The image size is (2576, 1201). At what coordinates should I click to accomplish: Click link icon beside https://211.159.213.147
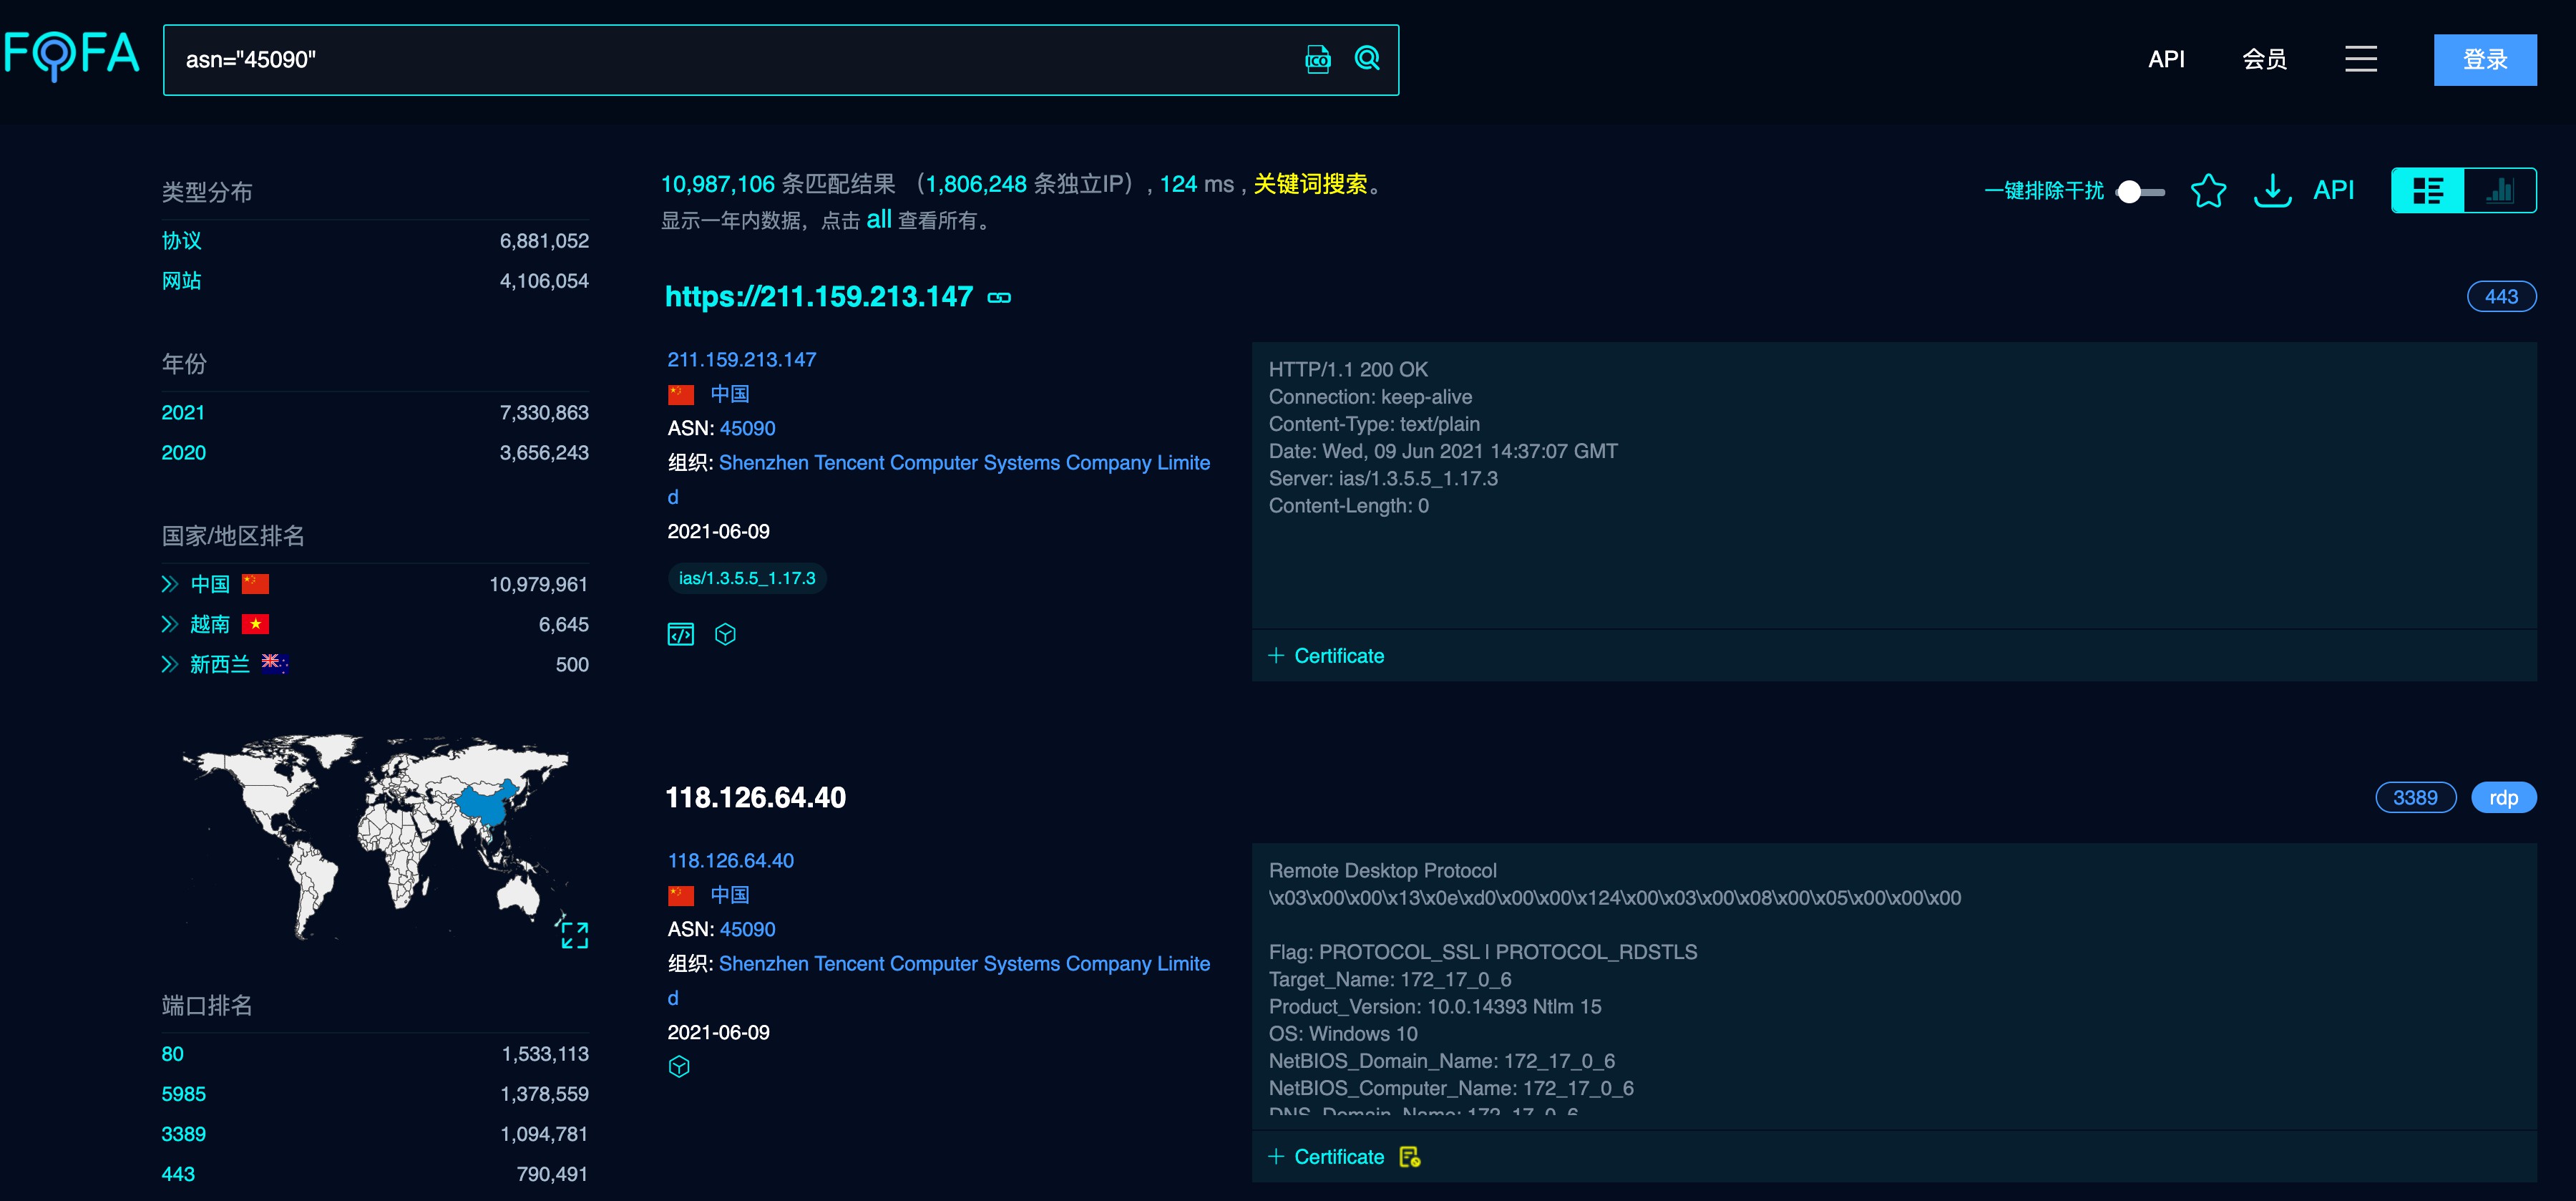tap(999, 297)
